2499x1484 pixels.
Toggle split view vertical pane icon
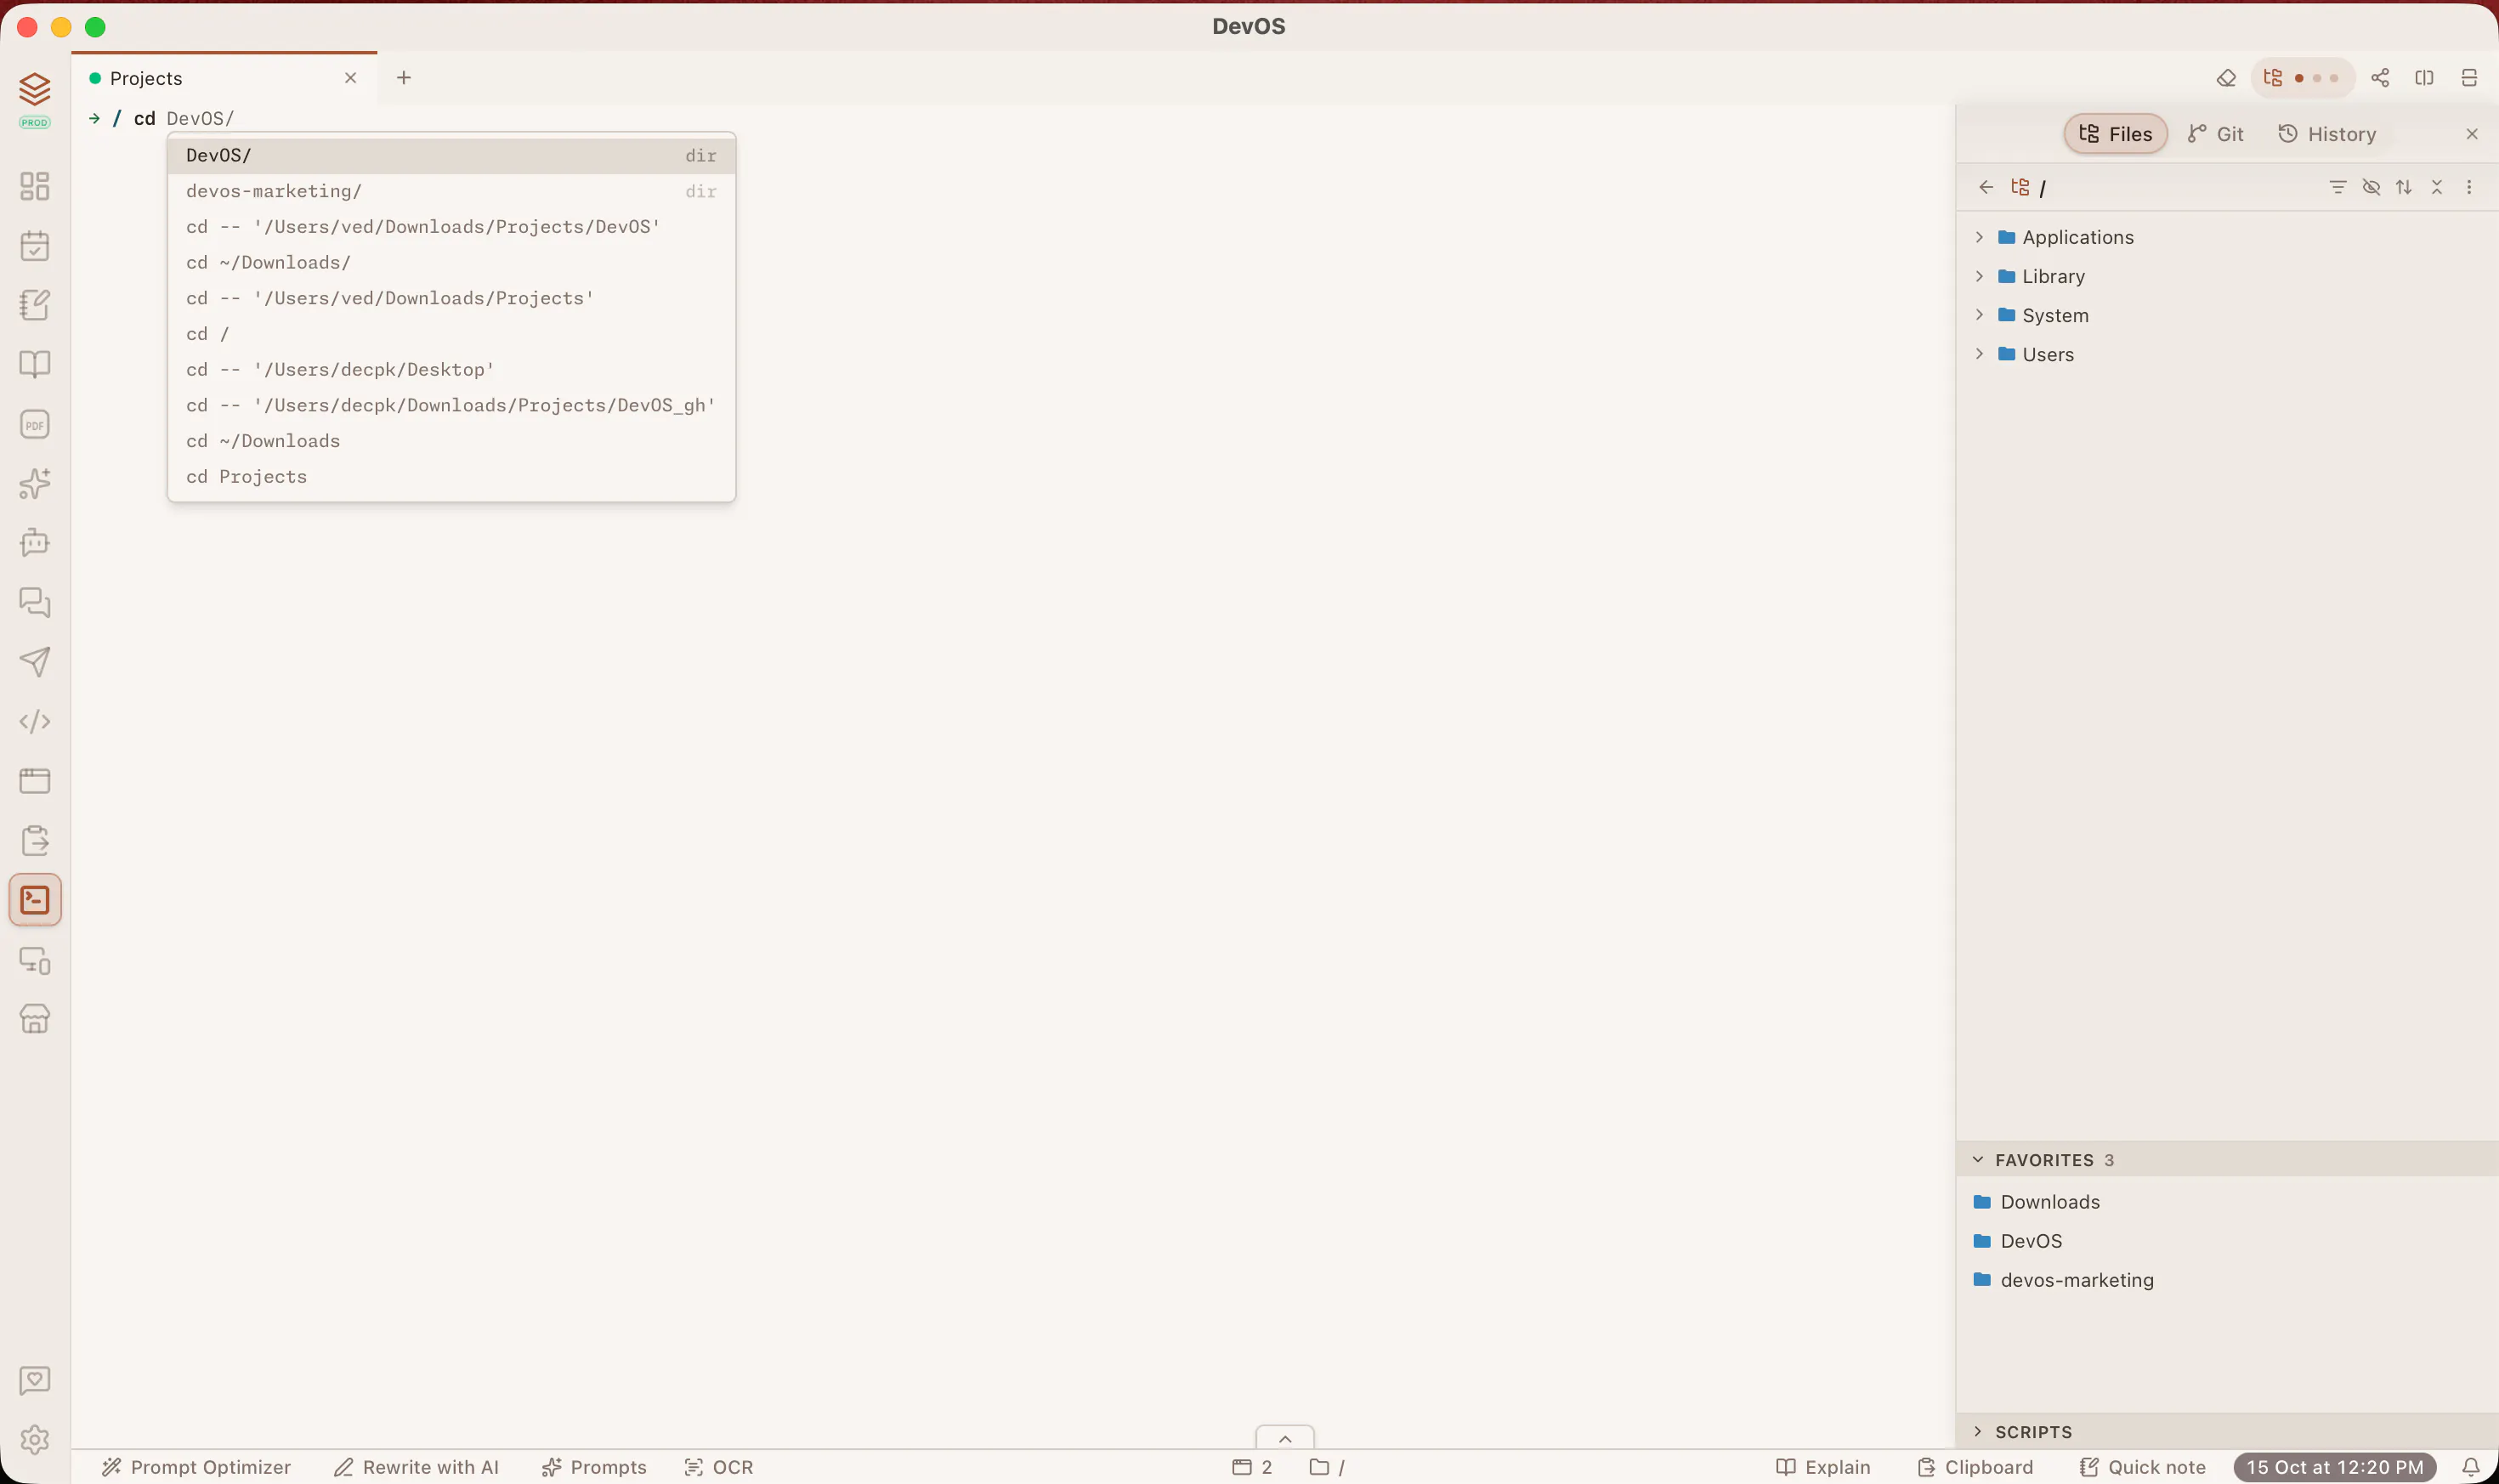2424,78
